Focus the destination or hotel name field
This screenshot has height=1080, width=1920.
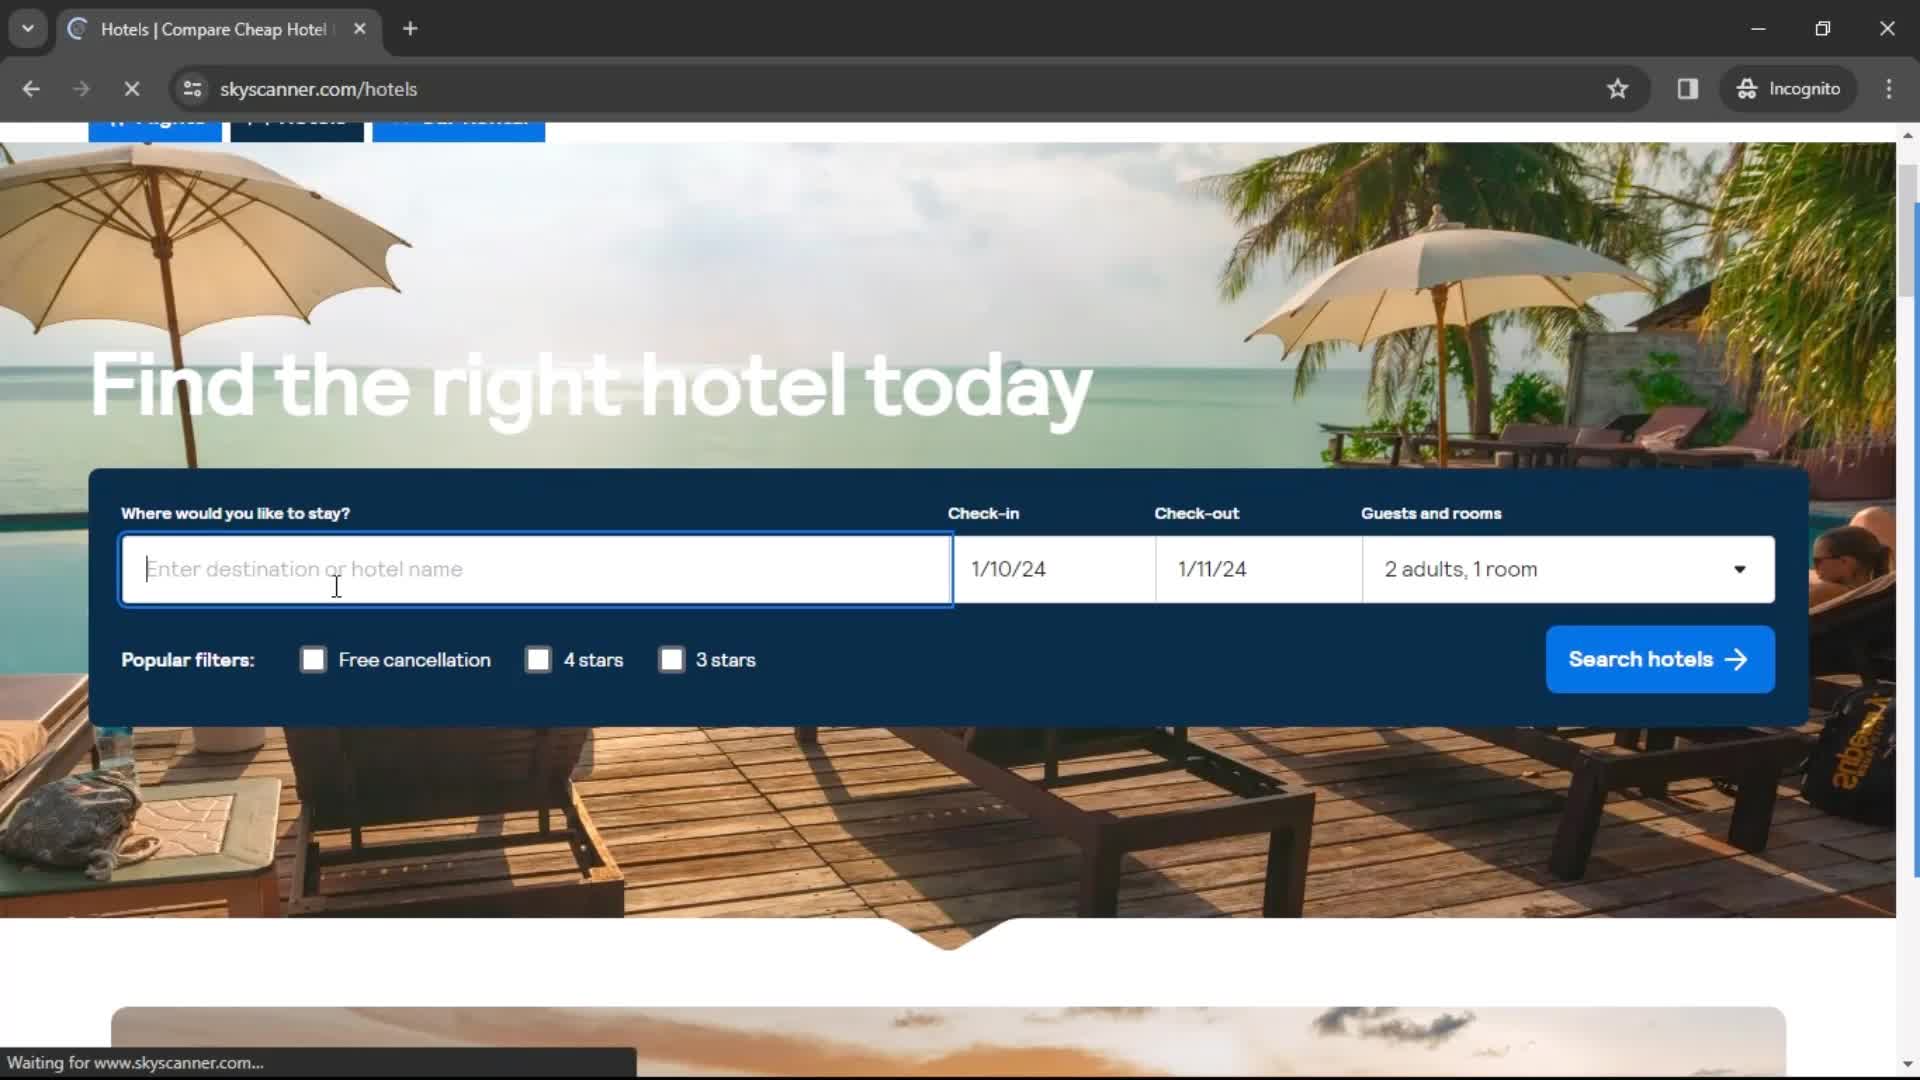(x=536, y=569)
